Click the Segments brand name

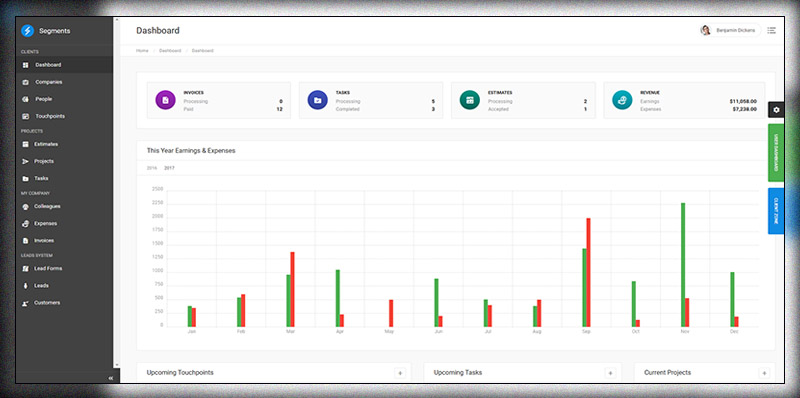tap(55, 31)
